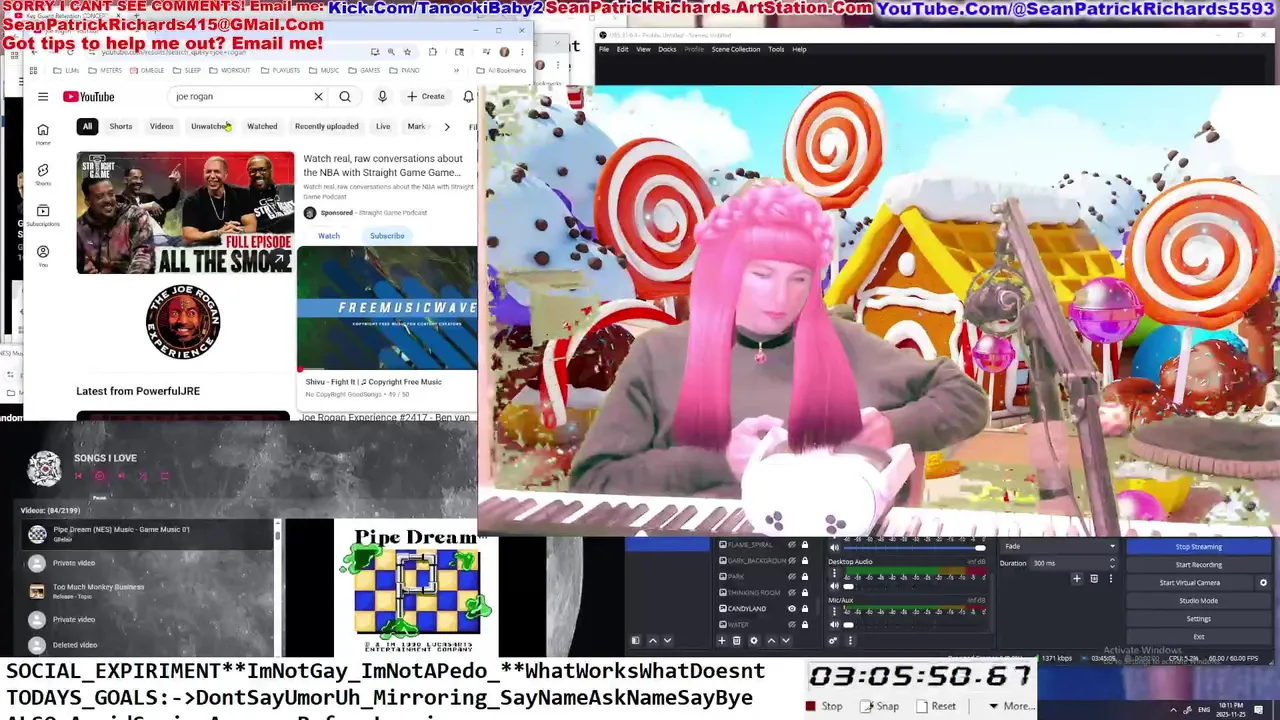Open Chrome extensions puzzle icon

tap(433, 52)
